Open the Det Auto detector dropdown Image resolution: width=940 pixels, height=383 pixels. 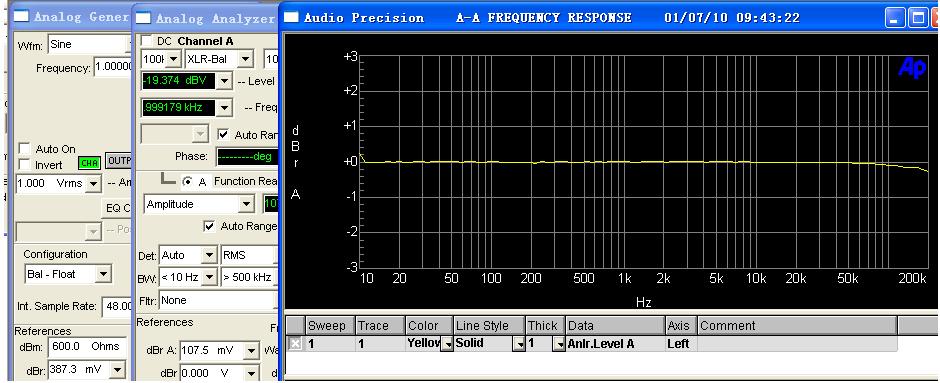(209, 255)
